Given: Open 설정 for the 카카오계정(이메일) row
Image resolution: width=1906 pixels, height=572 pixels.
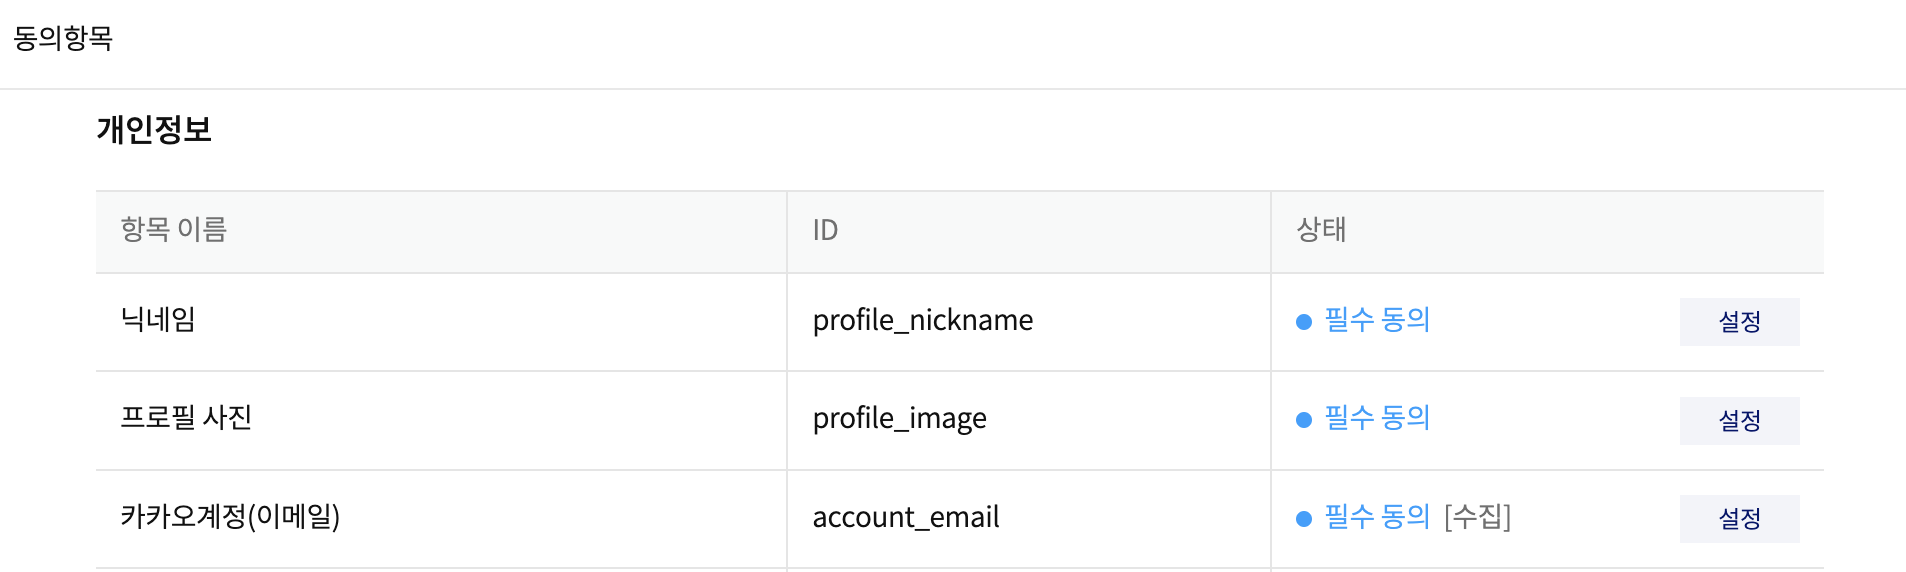Looking at the screenshot, I should click(1739, 519).
